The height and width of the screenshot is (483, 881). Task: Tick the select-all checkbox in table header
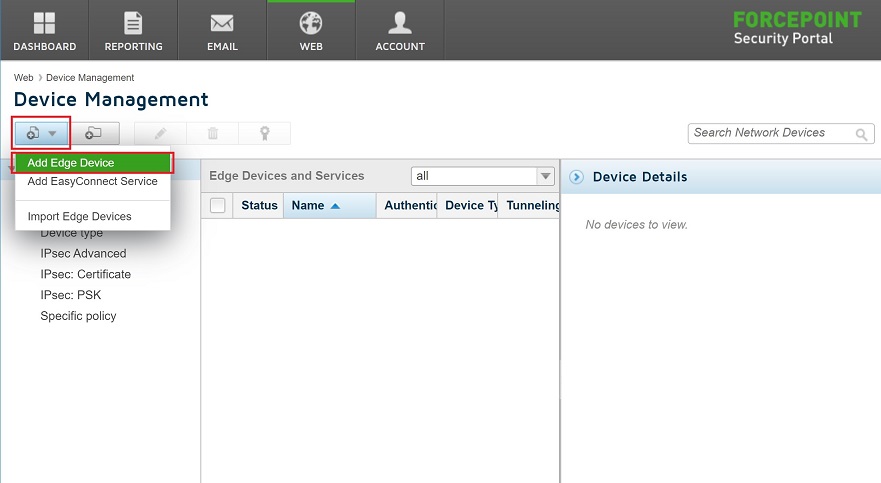pyautogui.click(x=217, y=206)
